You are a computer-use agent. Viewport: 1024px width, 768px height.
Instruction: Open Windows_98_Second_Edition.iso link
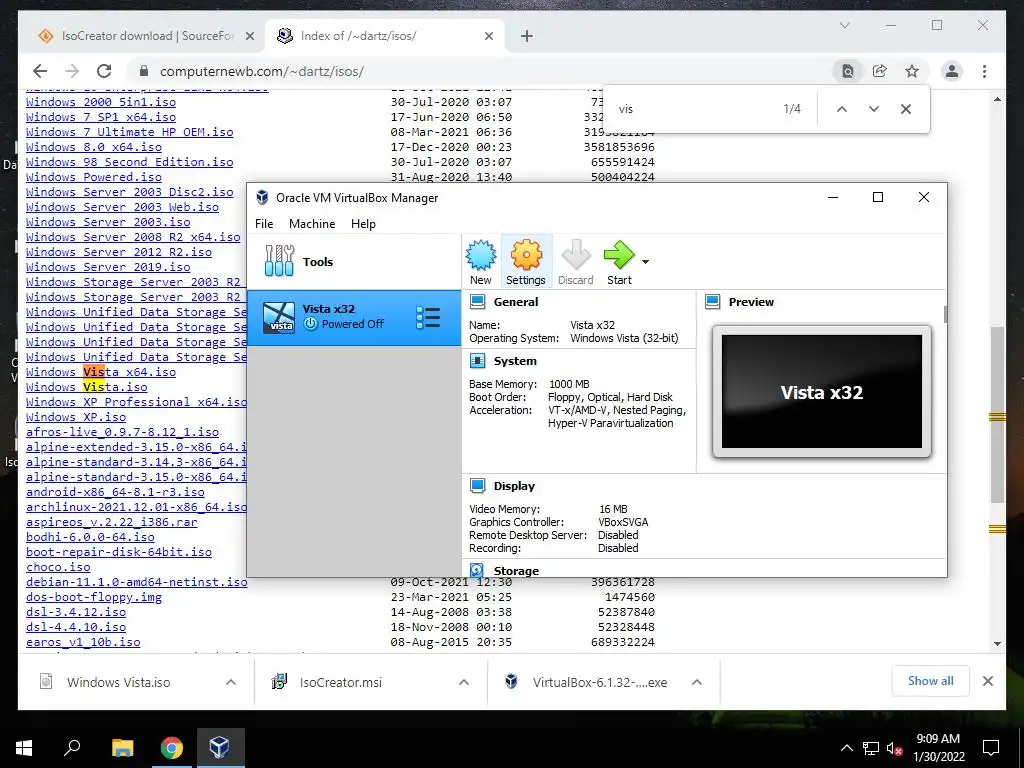coord(129,162)
